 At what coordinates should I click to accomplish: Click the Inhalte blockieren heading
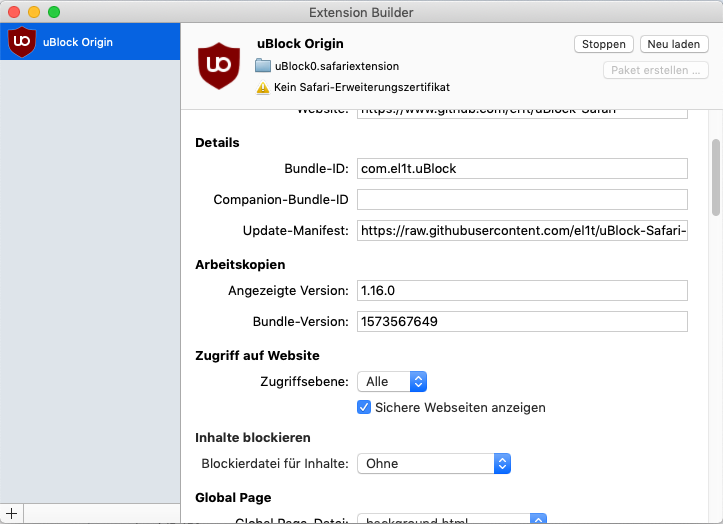point(253,437)
